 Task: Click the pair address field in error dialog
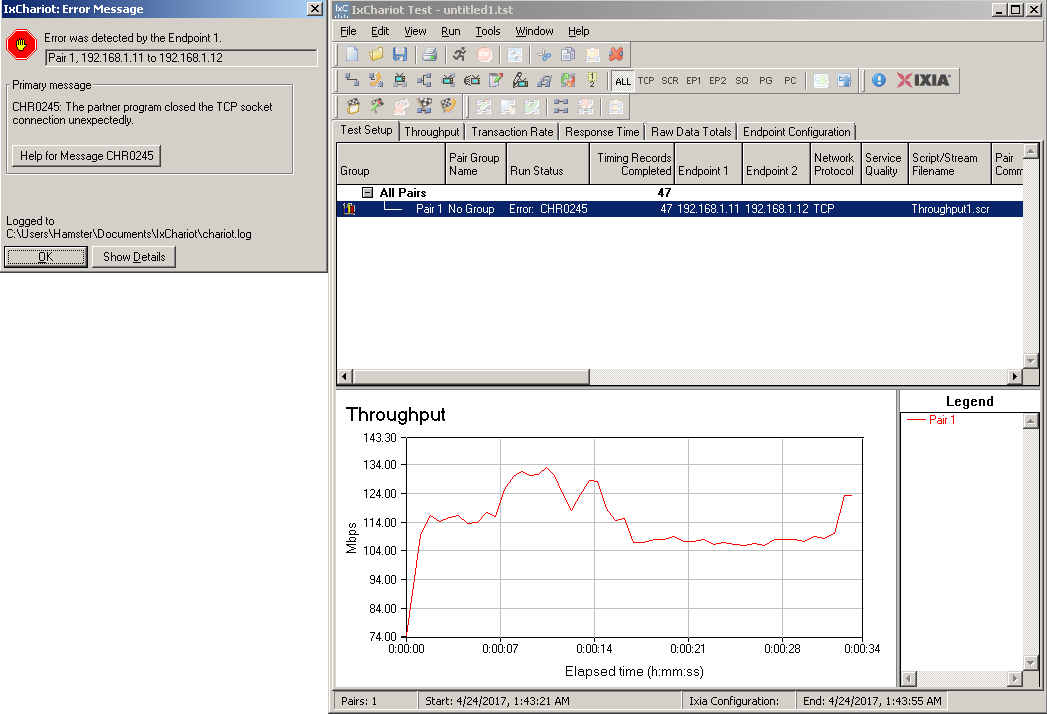pos(181,58)
